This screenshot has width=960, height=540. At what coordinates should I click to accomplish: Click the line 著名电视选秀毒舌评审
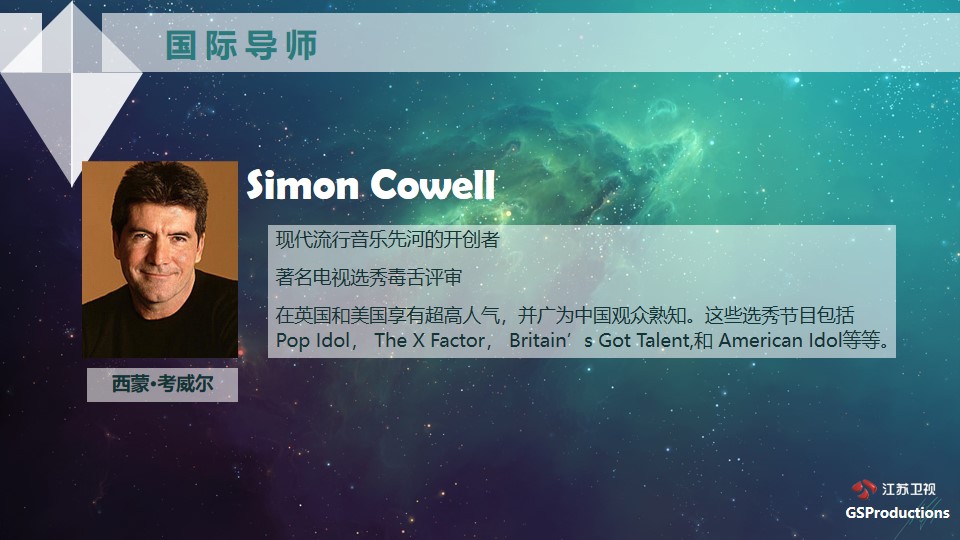pos(369,277)
